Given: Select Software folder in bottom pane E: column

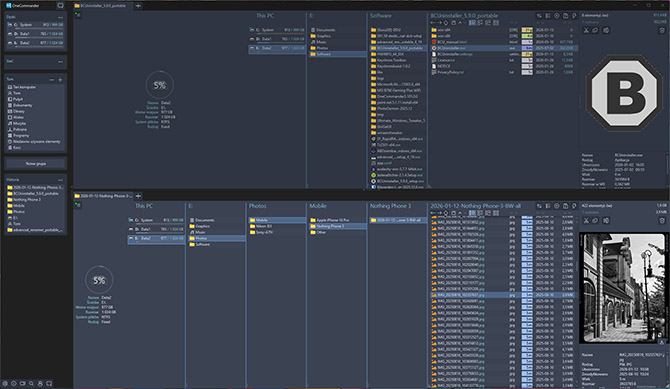Looking at the screenshot, I should coord(216,244).
